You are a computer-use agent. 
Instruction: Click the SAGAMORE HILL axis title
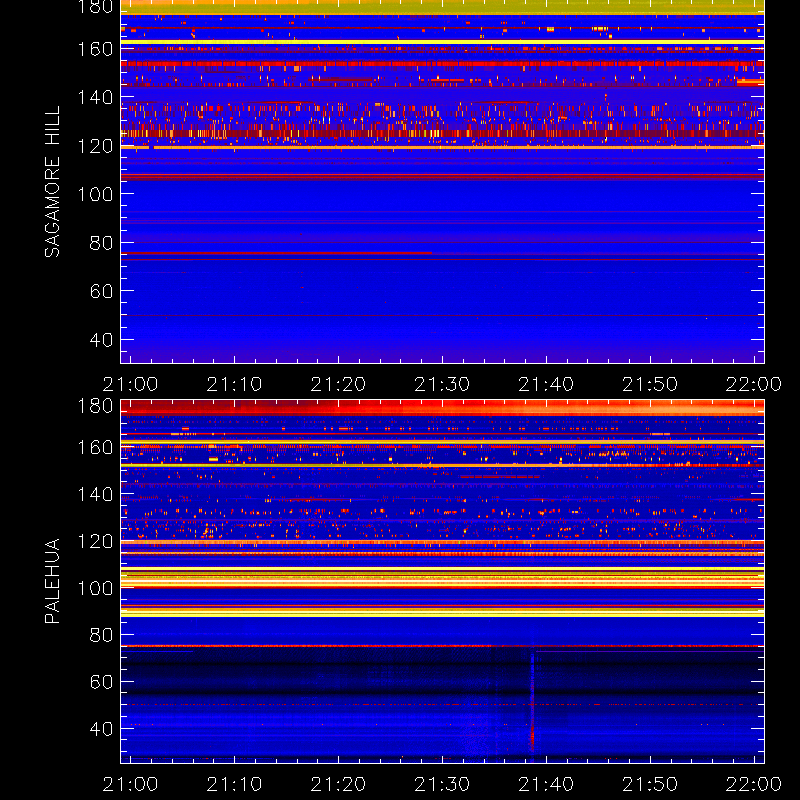coord(52,182)
